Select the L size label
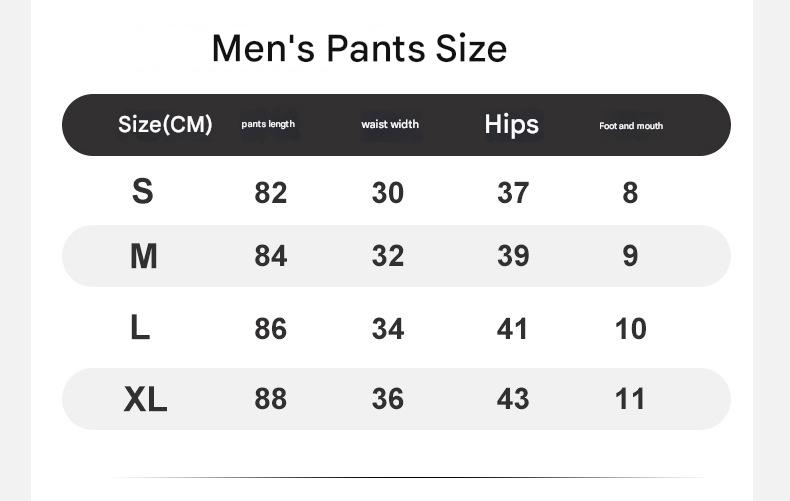790x501 pixels. click(140, 327)
